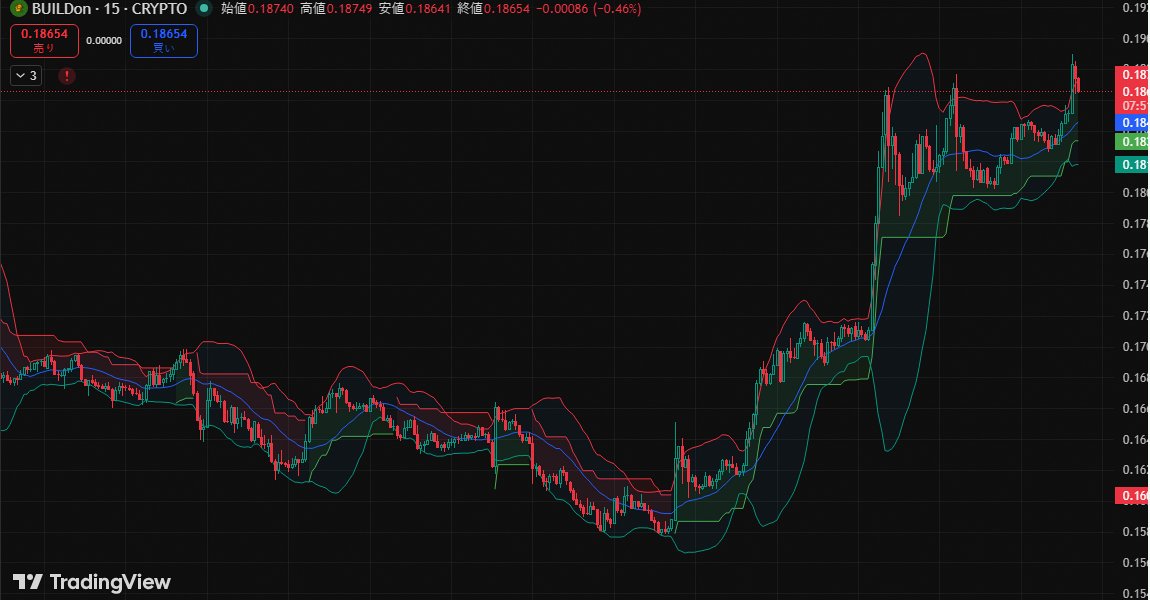The width and height of the screenshot is (1150, 600).
Task: Expand the collapsed indicators legend showing 3
Action: 26,76
